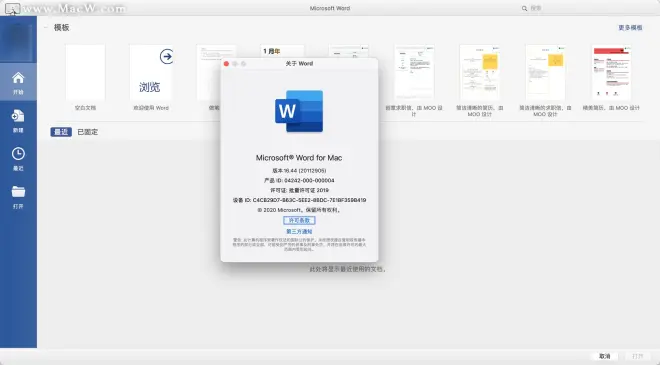Screen dimensions: 660x365
Task: Choose the second yellow-accent MOO cover letter template
Action: pos(546,72)
